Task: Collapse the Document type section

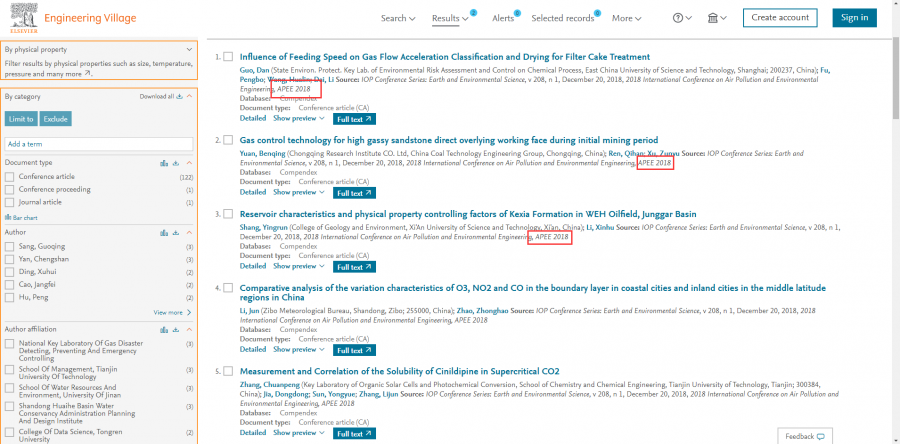Action: click(189, 163)
